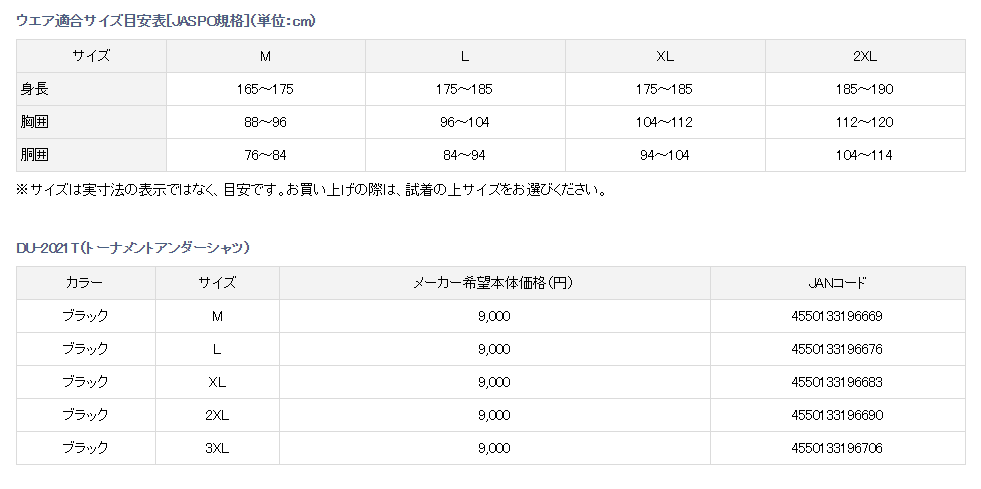Click the JANコード column header
The image size is (981, 489).
(837, 283)
